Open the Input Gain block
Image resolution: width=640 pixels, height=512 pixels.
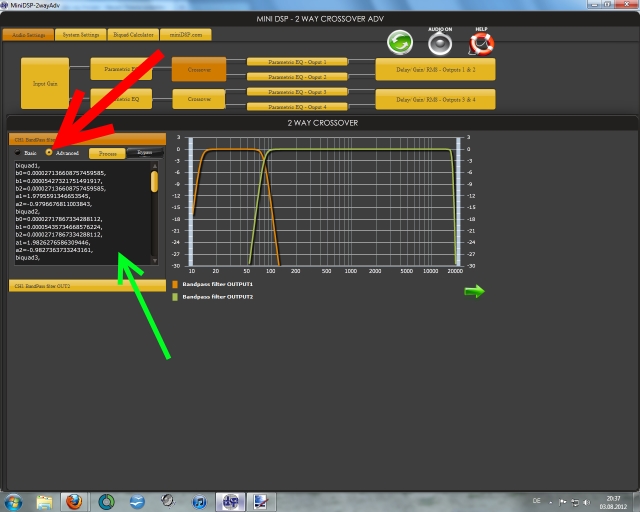coord(45,83)
